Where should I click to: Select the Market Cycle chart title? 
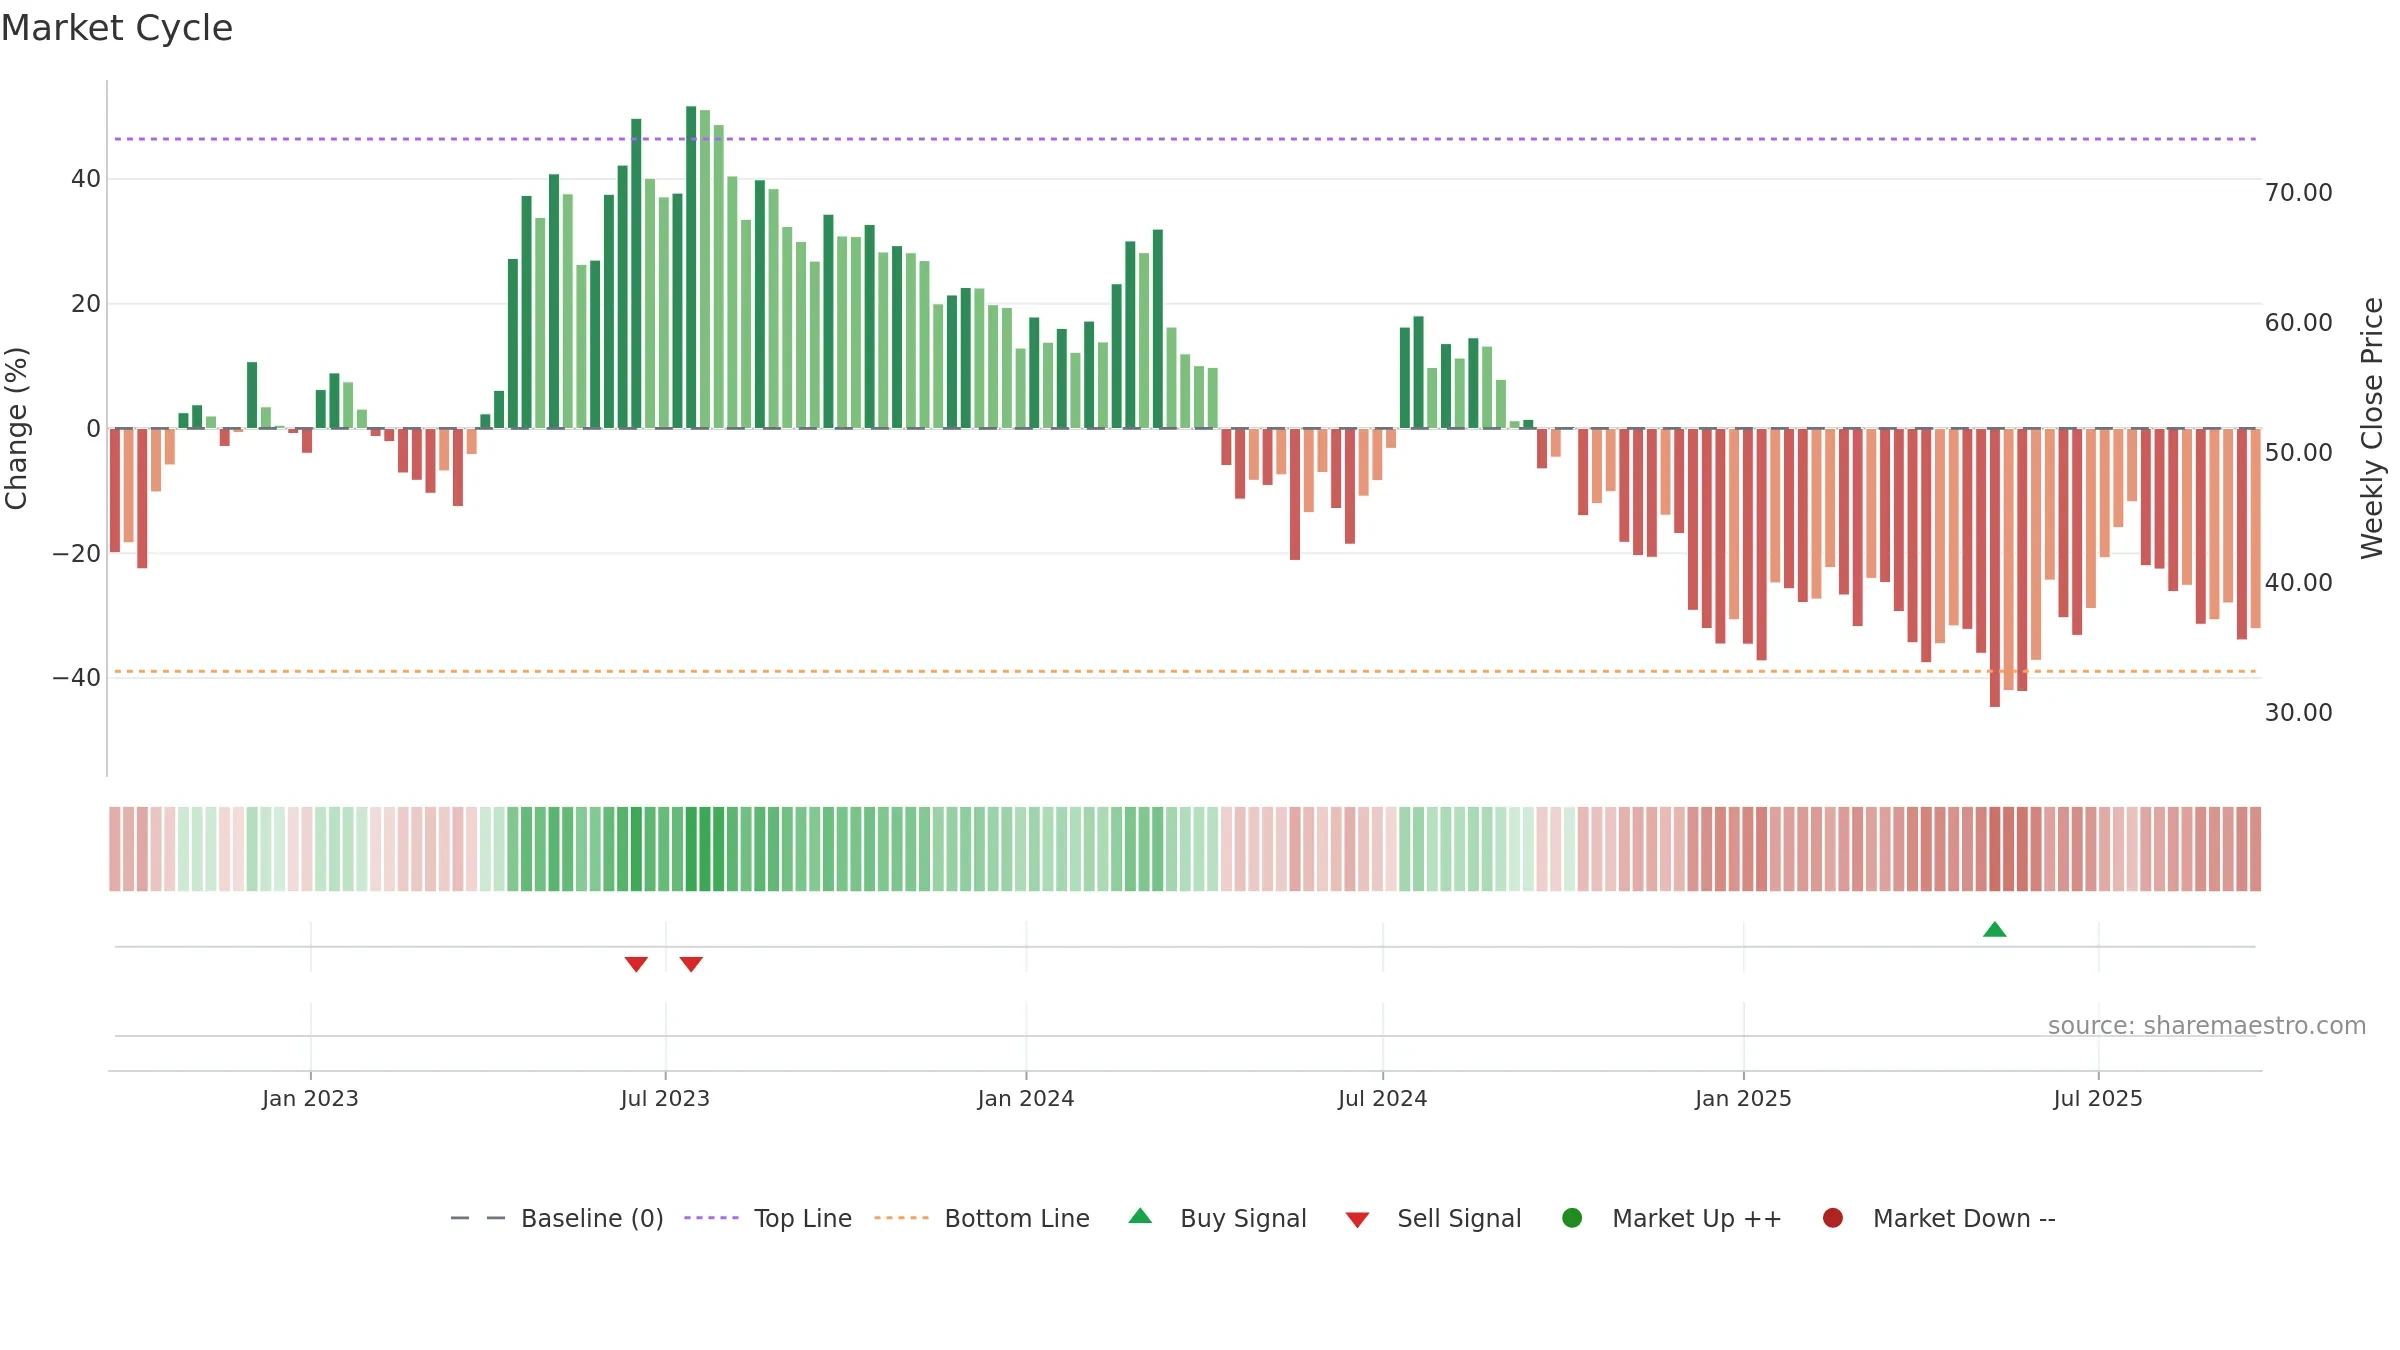(117, 28)
